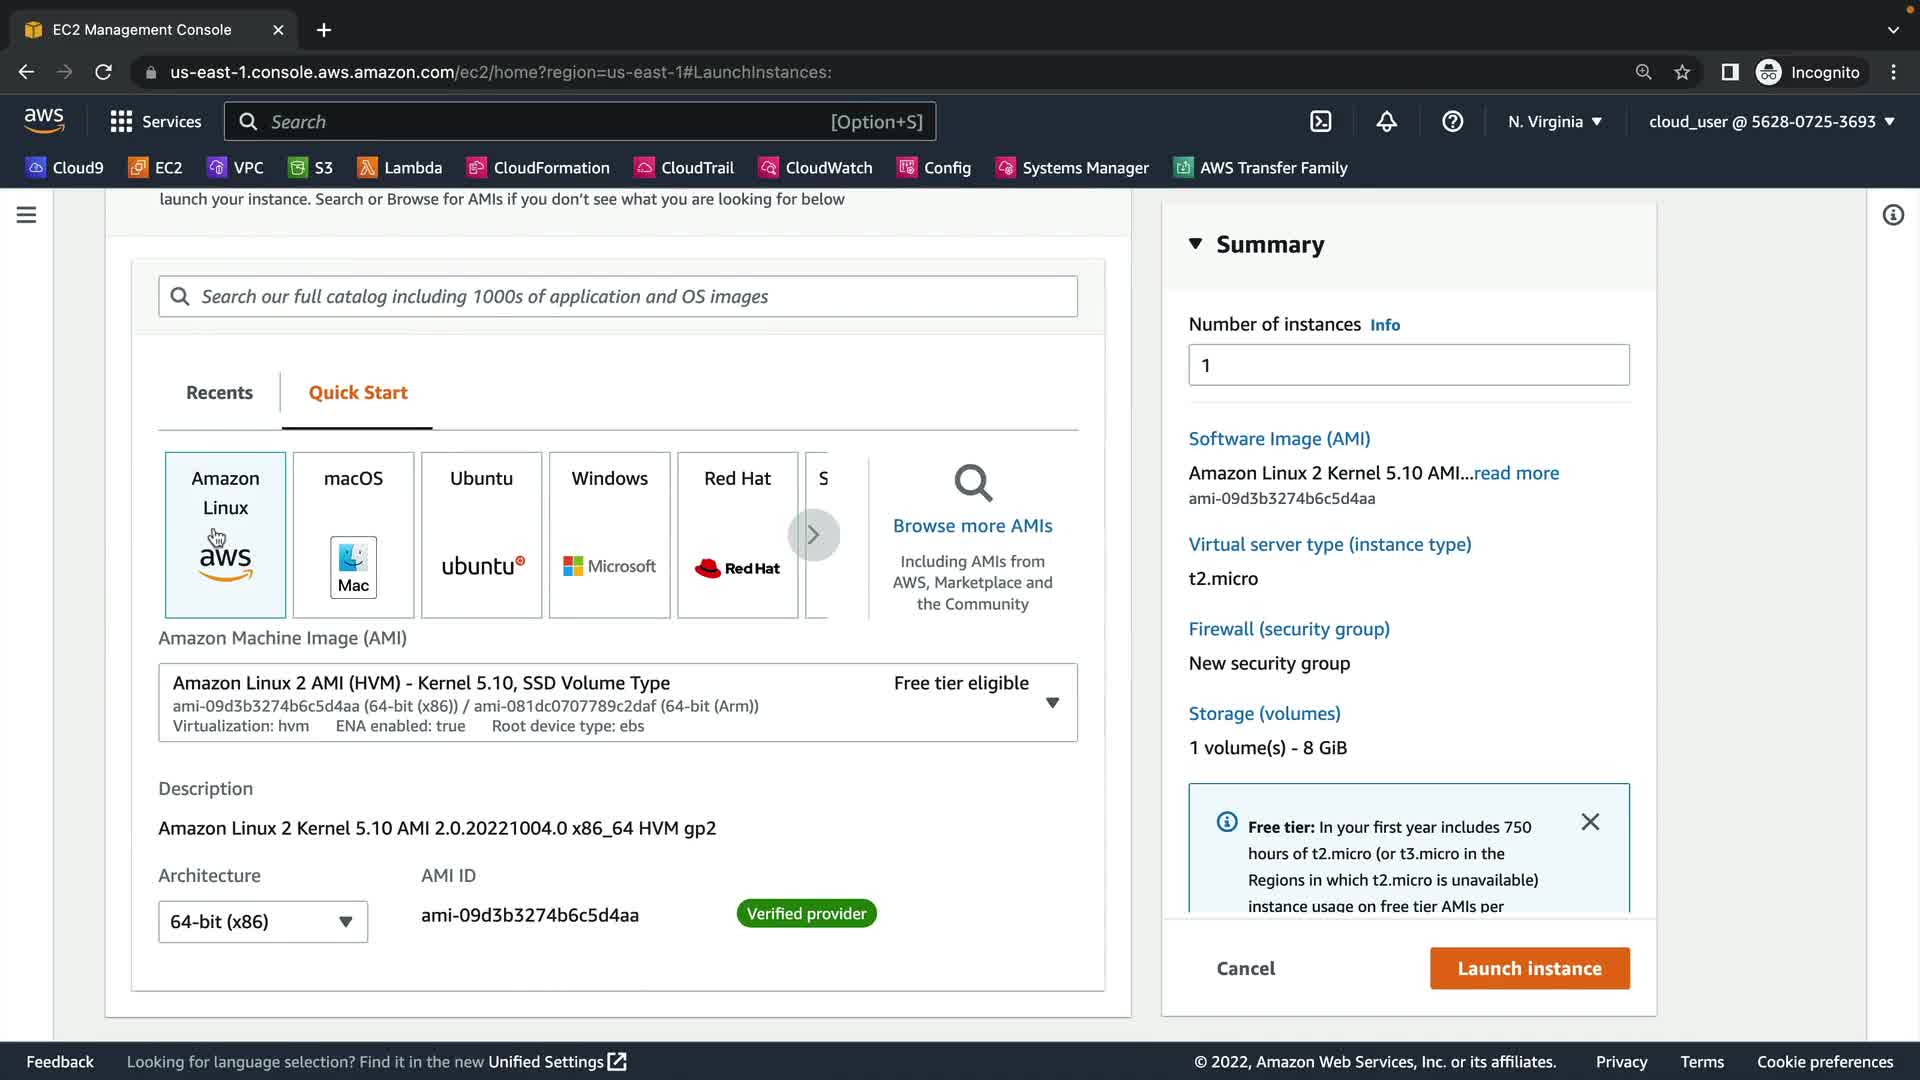Select the Windows AMI tile

609,535
